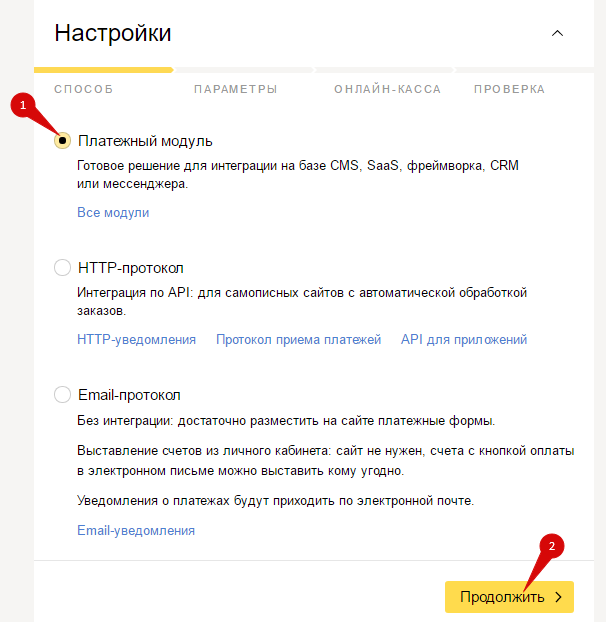Viewport: 606px width, 622px height.
Task: Switch to the ПАРАМЕТРЫ step tab
Action: 236,89
